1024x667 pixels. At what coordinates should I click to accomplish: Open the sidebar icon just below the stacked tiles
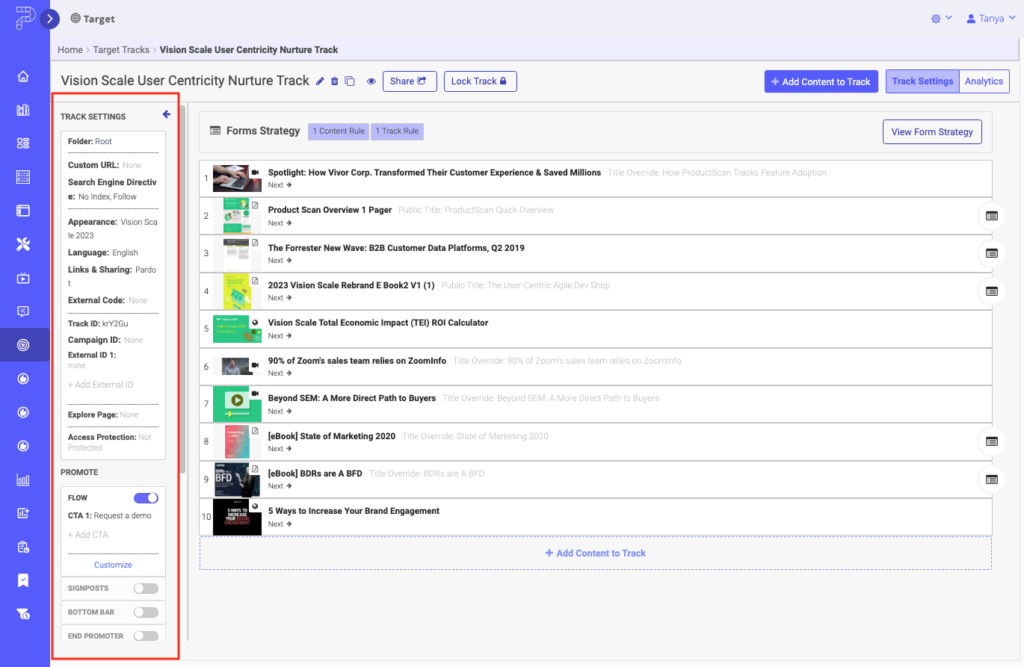[x=24, y=177]
